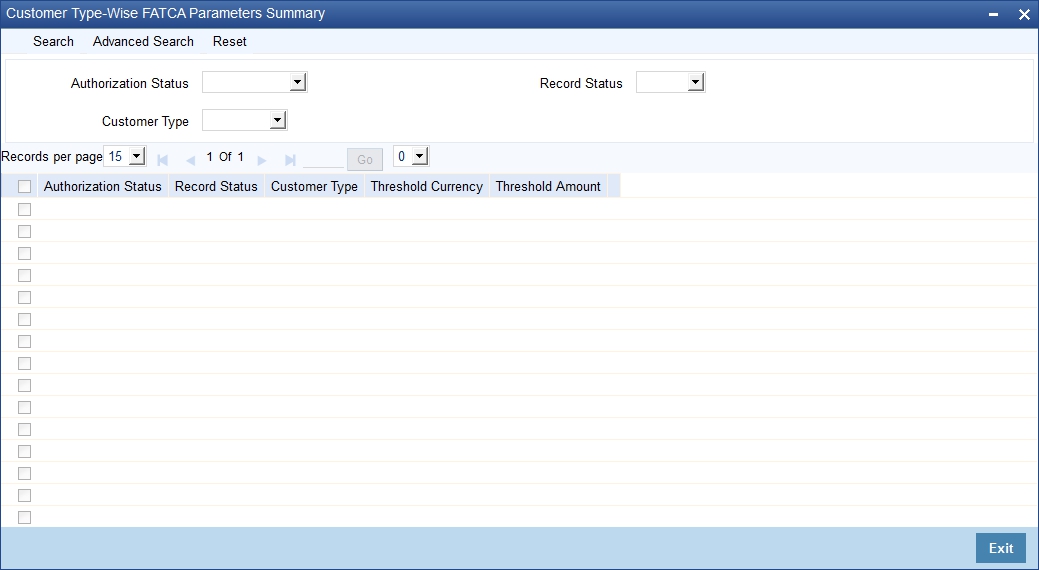Image resolution: width=1039 pixels, height=570 pixels.
Task: Minimize the FATCA Parameters Summary window
Action: click(993, 14)
